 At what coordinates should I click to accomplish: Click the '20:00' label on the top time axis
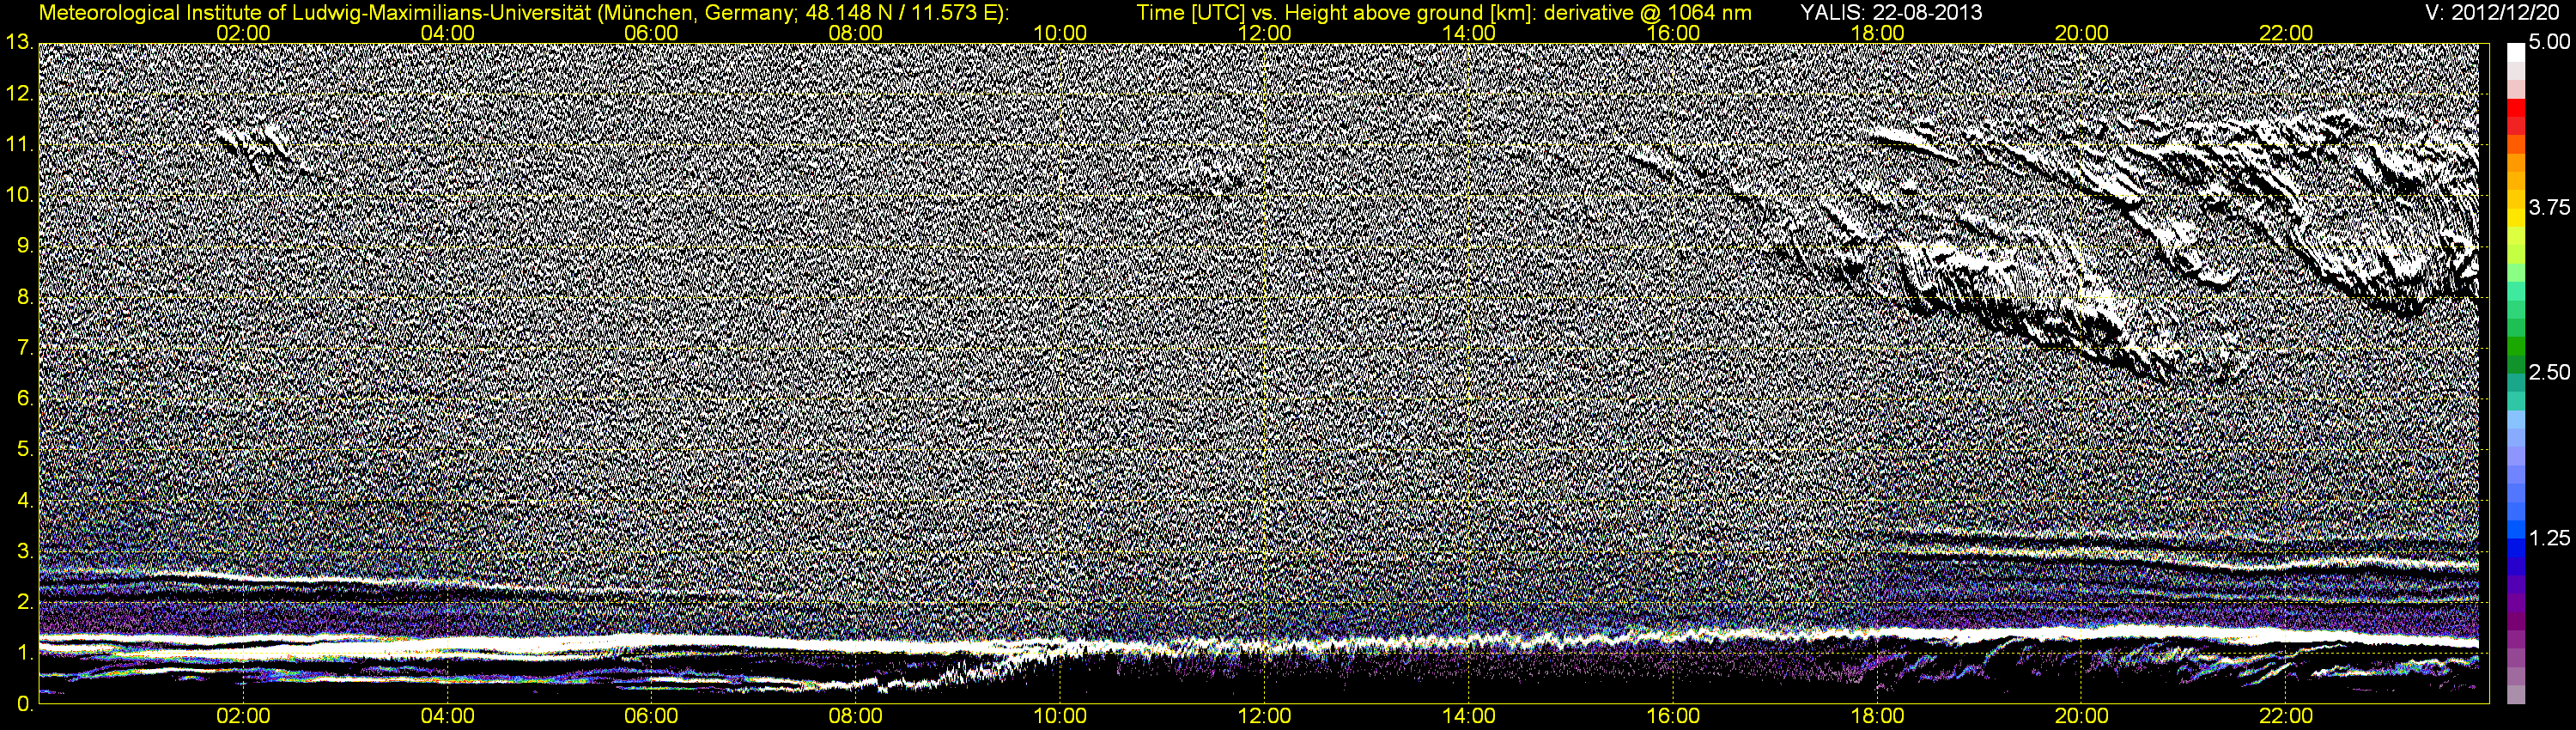tap(2082, 33)
